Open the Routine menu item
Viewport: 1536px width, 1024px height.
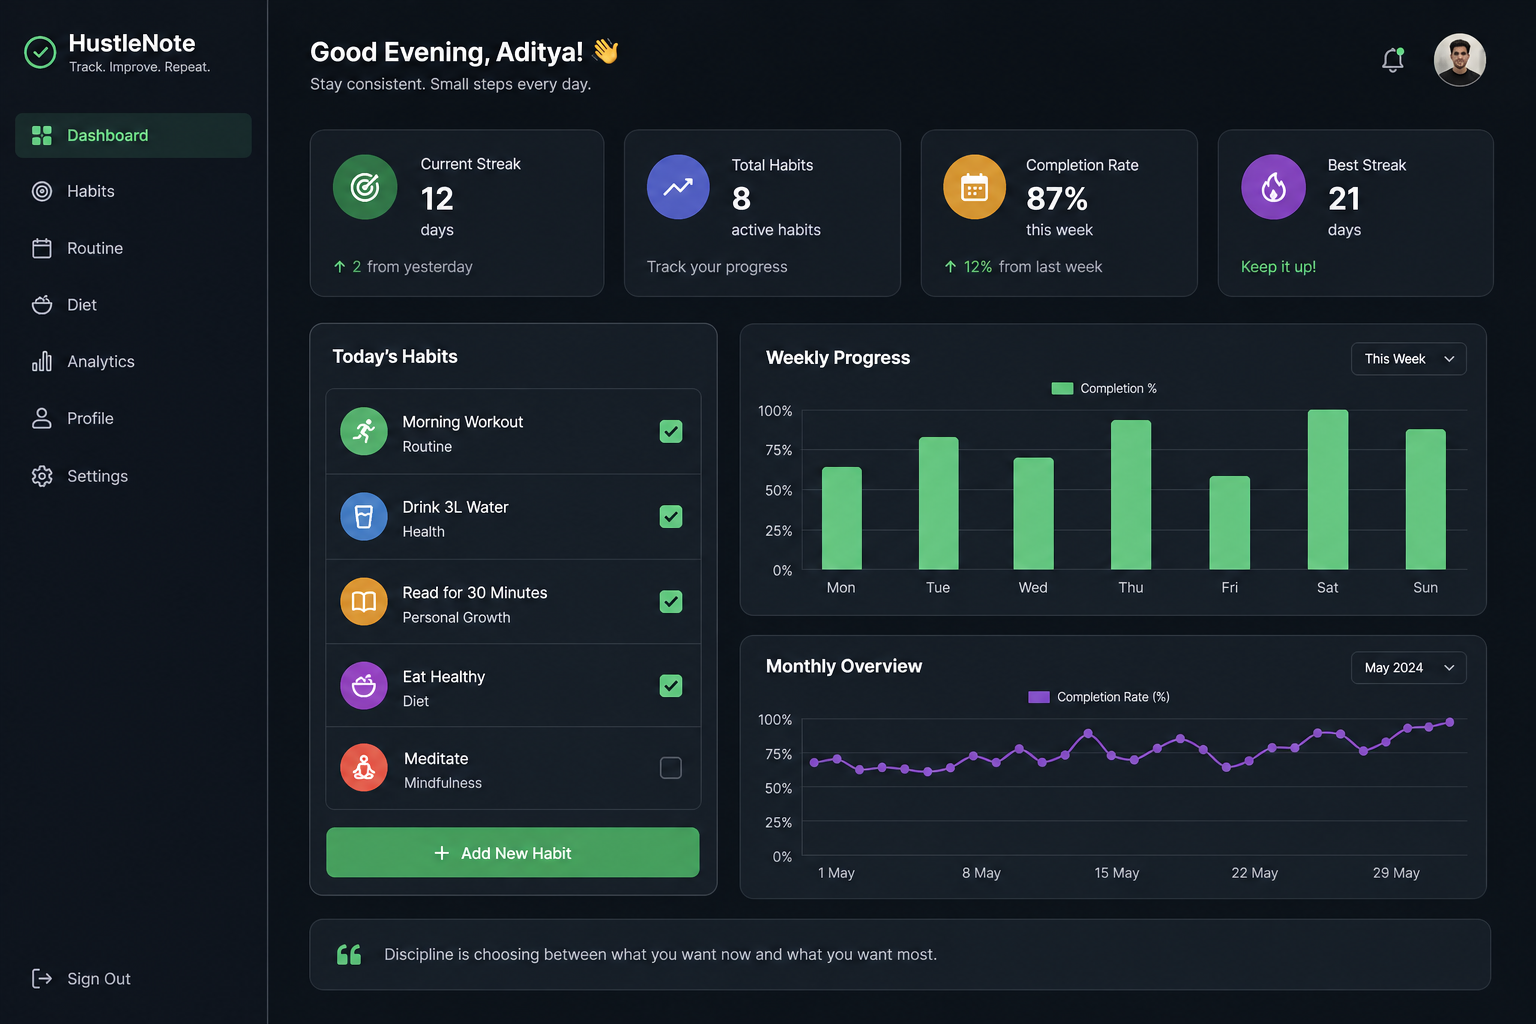133,248
